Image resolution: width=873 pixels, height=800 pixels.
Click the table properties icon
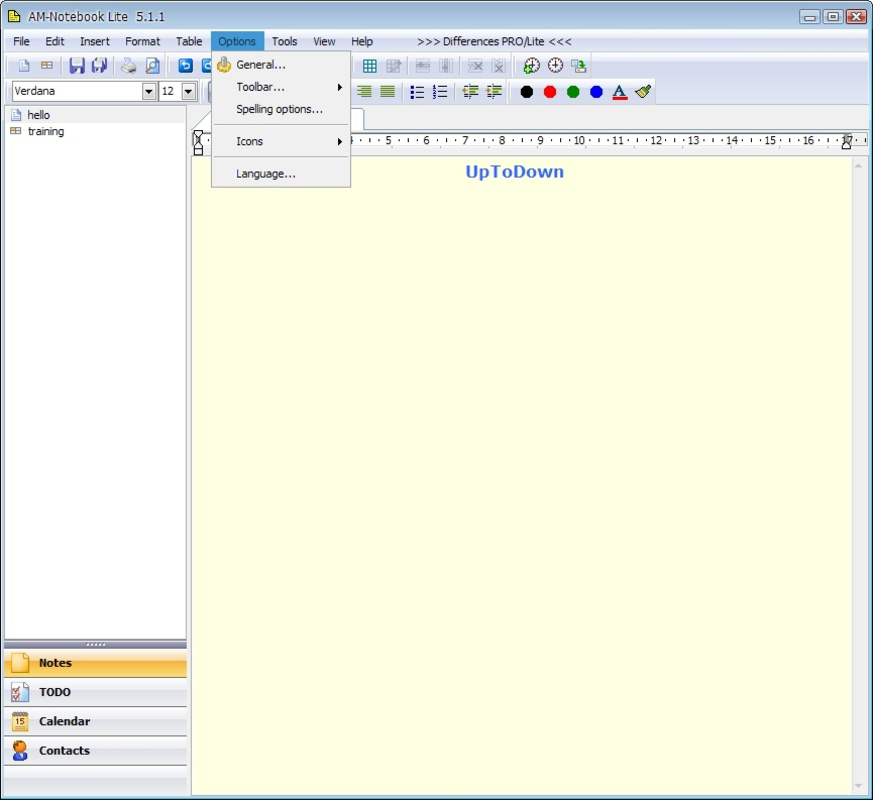393,66
